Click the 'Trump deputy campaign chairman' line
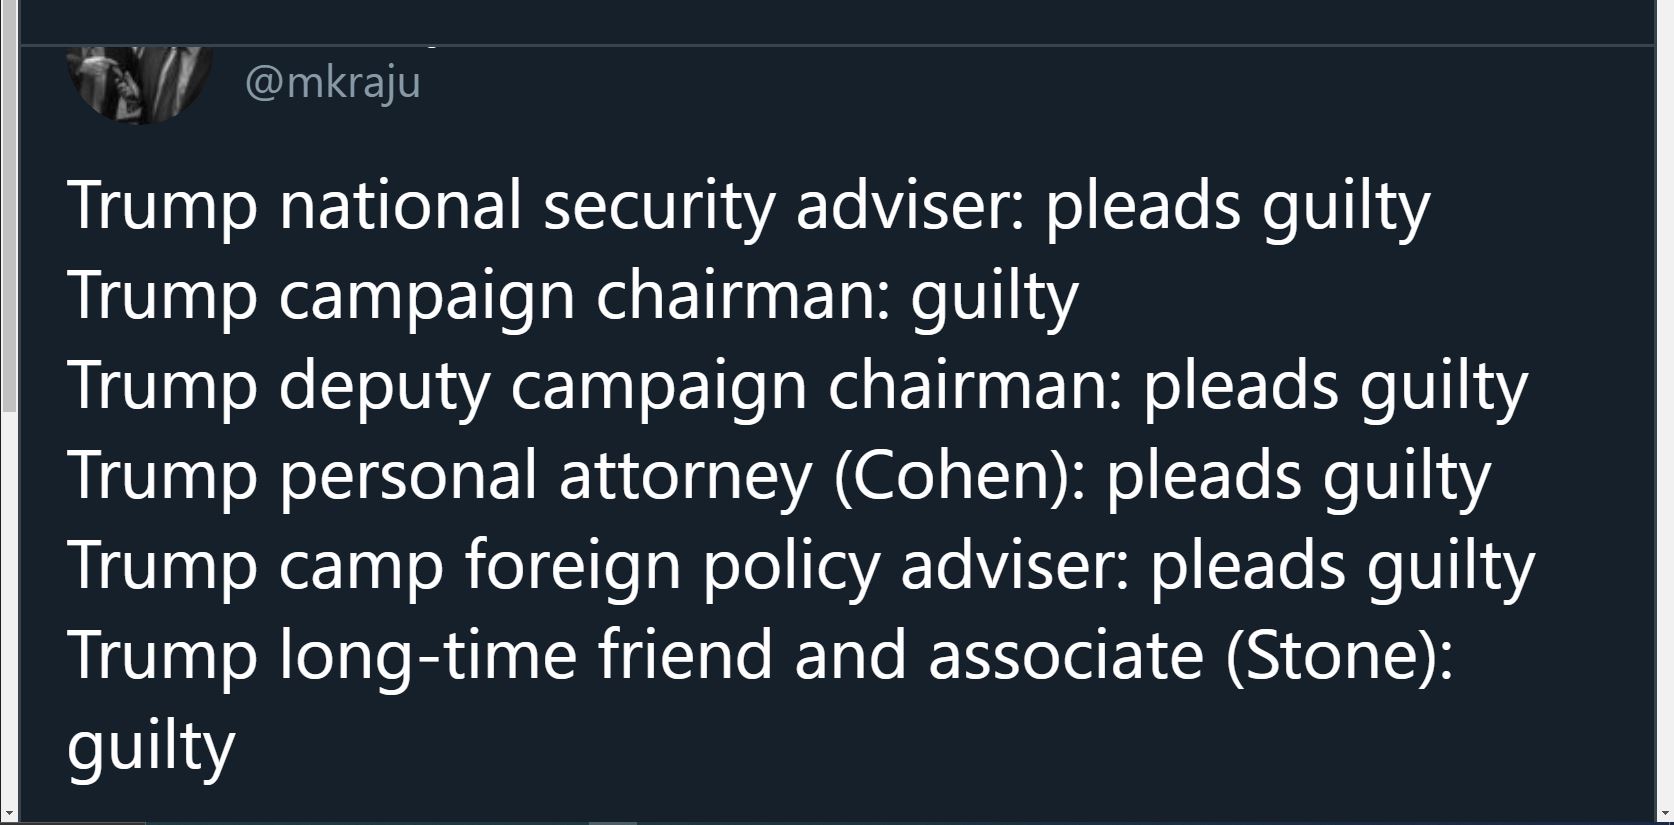Image resolution: width=1674 pixels, height=825 pixels. pos(797,386)
